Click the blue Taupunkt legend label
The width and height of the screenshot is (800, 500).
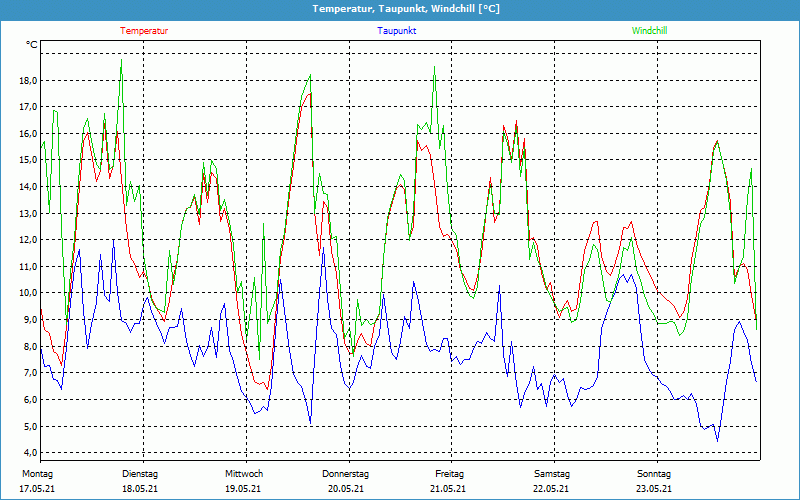397,31
